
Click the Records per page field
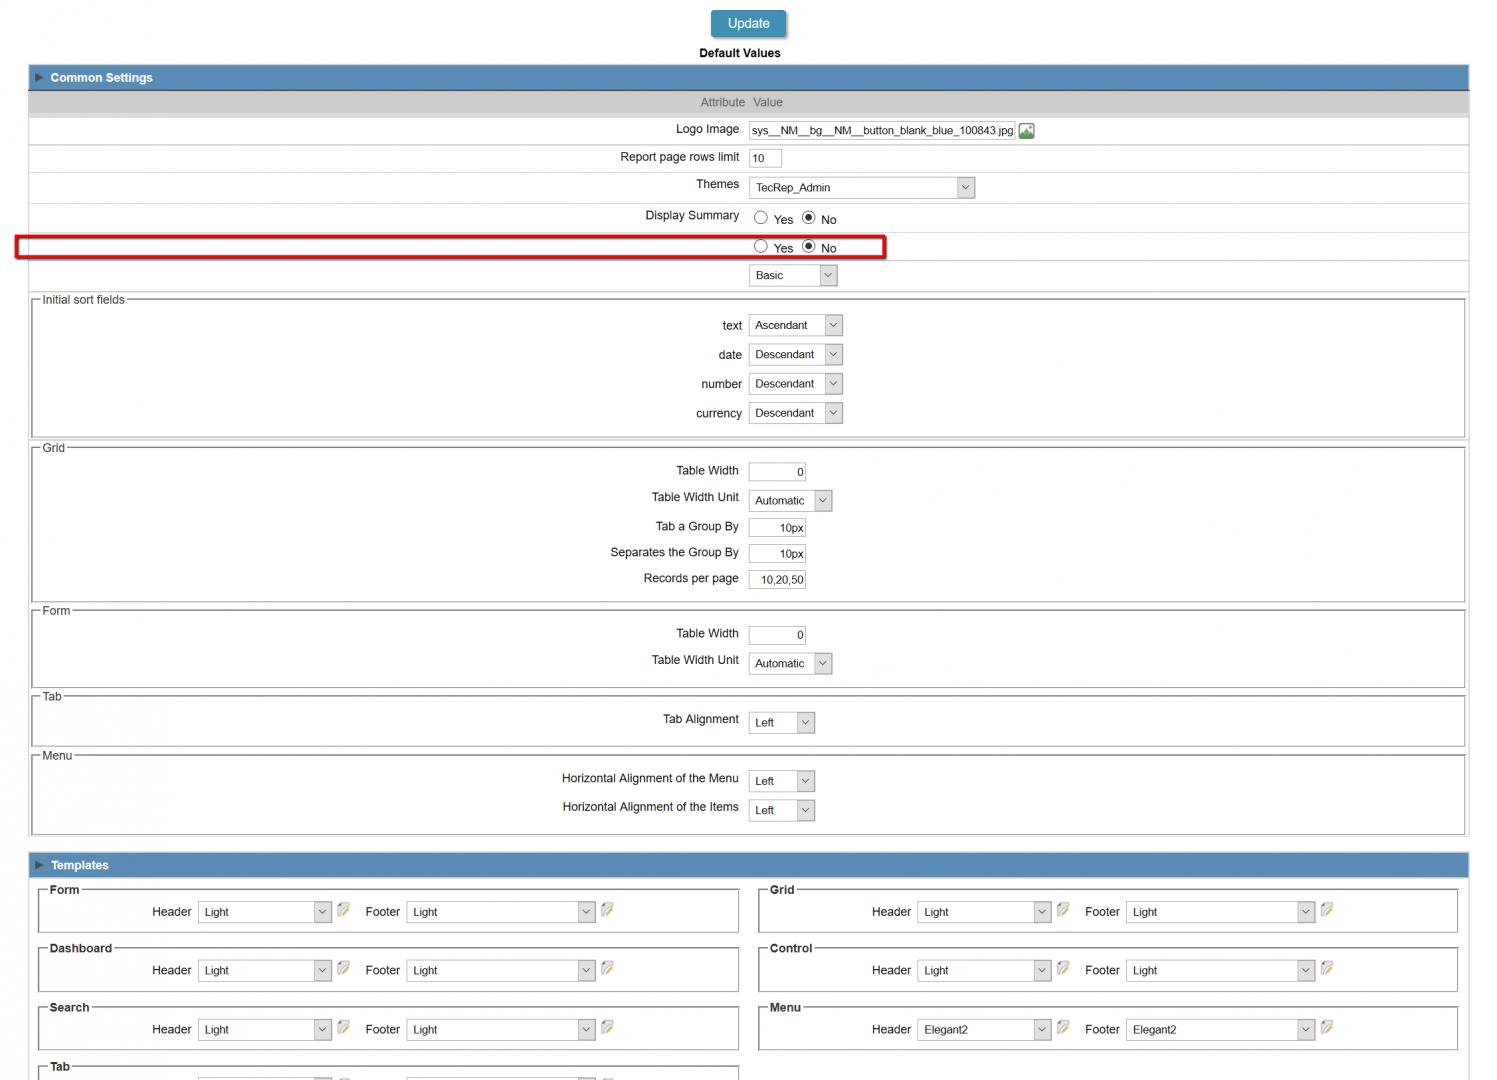point(777,580)
